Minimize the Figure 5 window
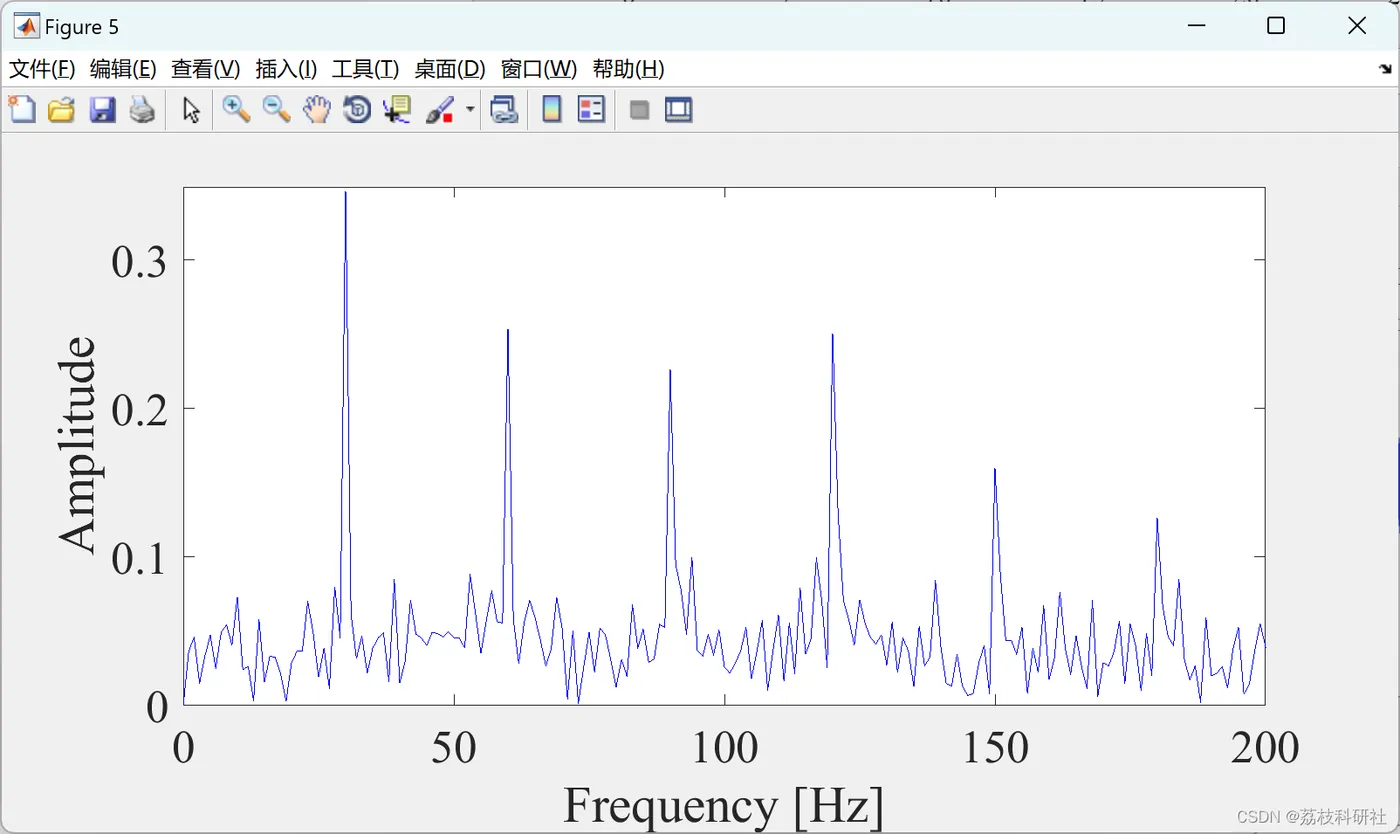 click(1196, 27)
